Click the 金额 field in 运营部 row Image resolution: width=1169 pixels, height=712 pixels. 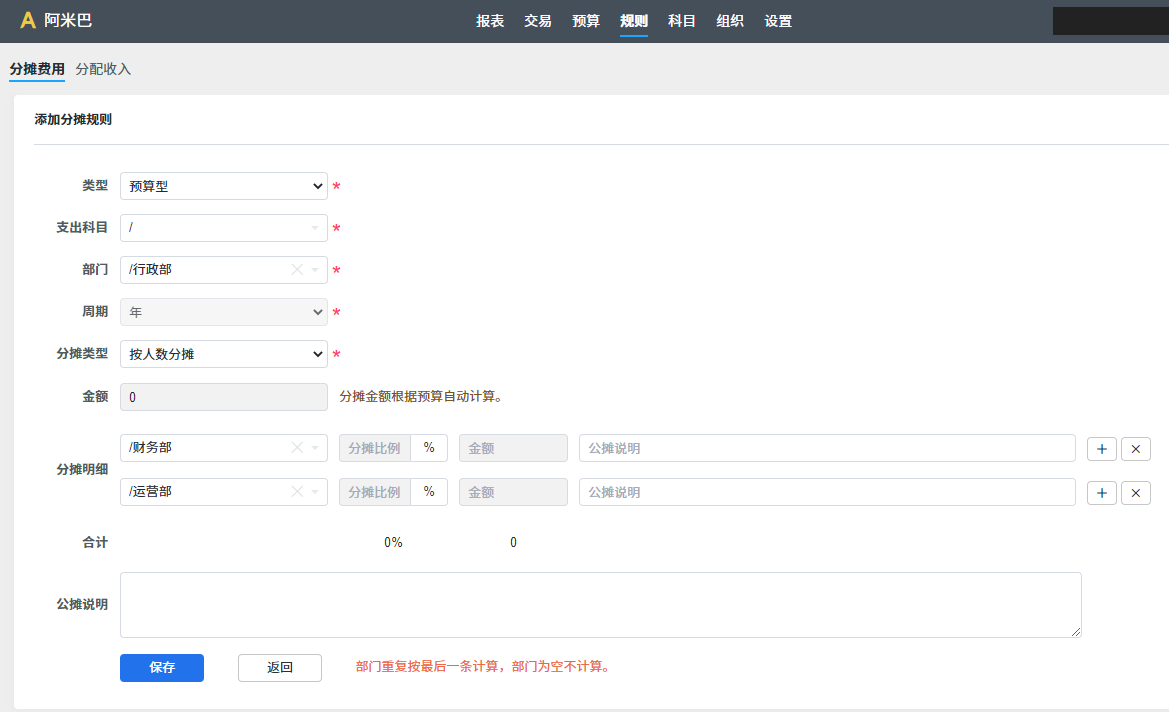pyautogui.click(x=513, y=492)
